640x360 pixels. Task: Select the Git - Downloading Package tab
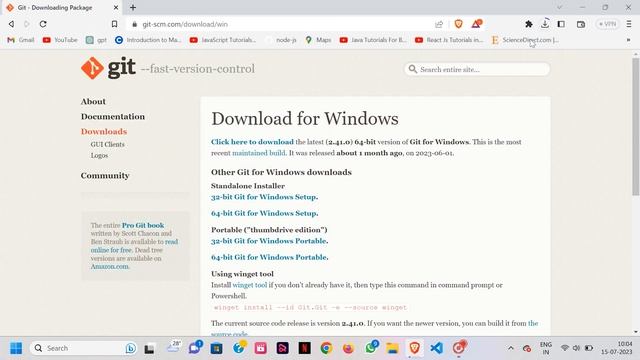pyautogui.click(x=62, y=7)
